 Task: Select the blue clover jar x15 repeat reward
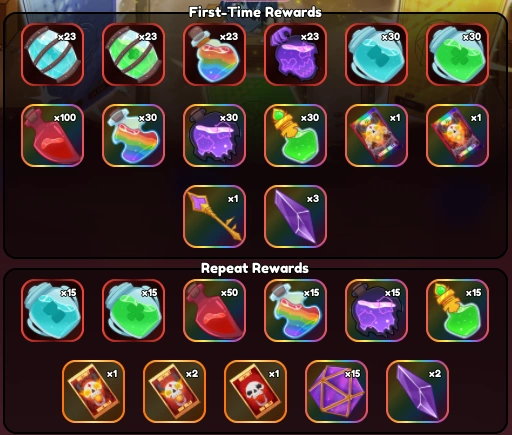point(52,310)
